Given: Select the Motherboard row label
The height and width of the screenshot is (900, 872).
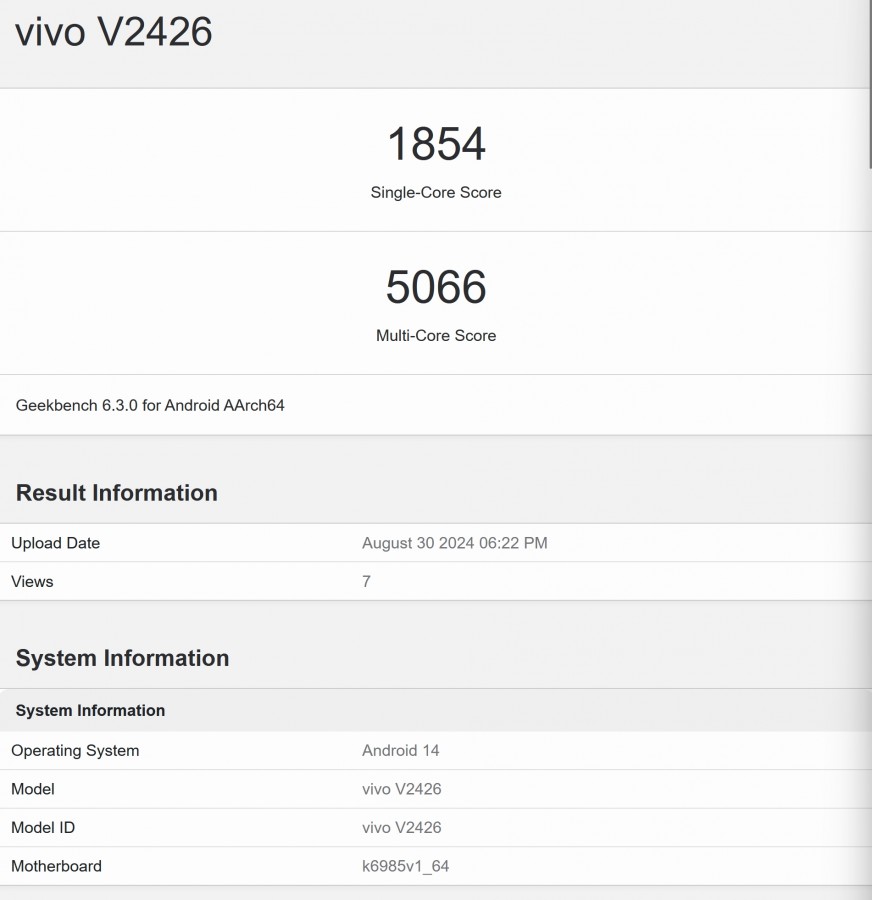Looking at the screenshot, I should pyautogui.click(x=56, y=866).
